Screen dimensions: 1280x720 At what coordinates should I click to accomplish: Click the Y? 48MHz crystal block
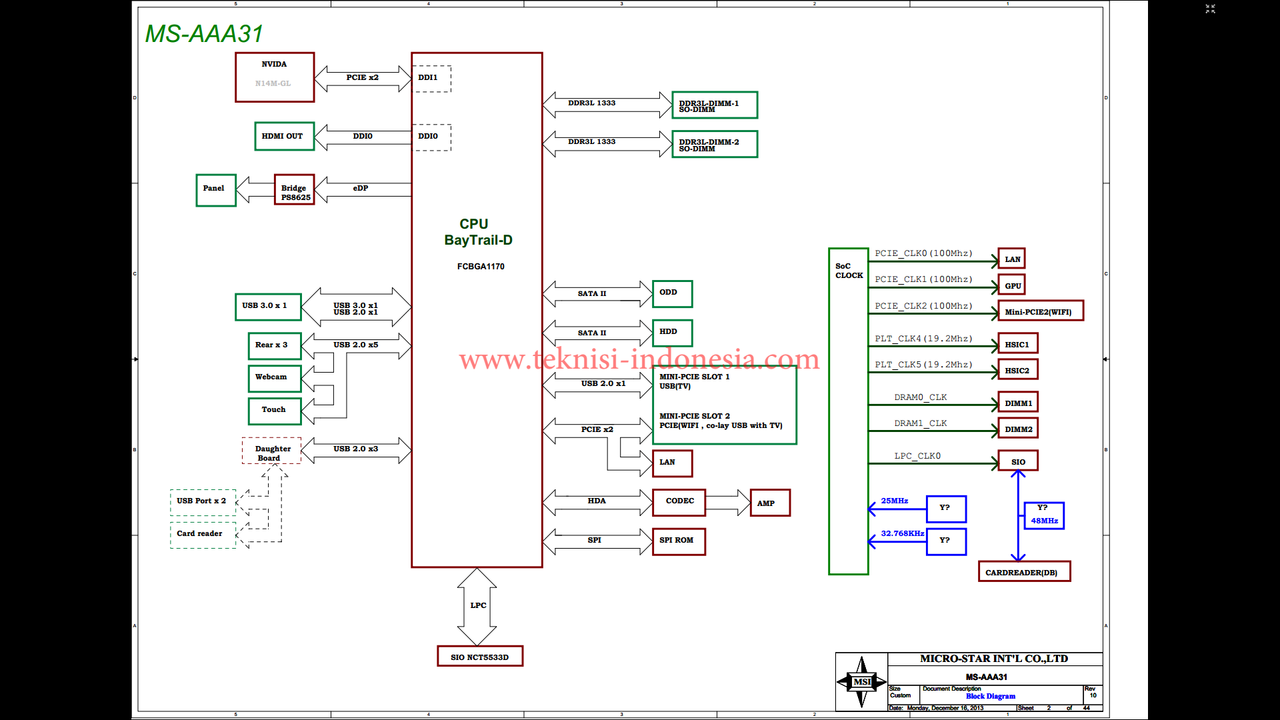1043,515
